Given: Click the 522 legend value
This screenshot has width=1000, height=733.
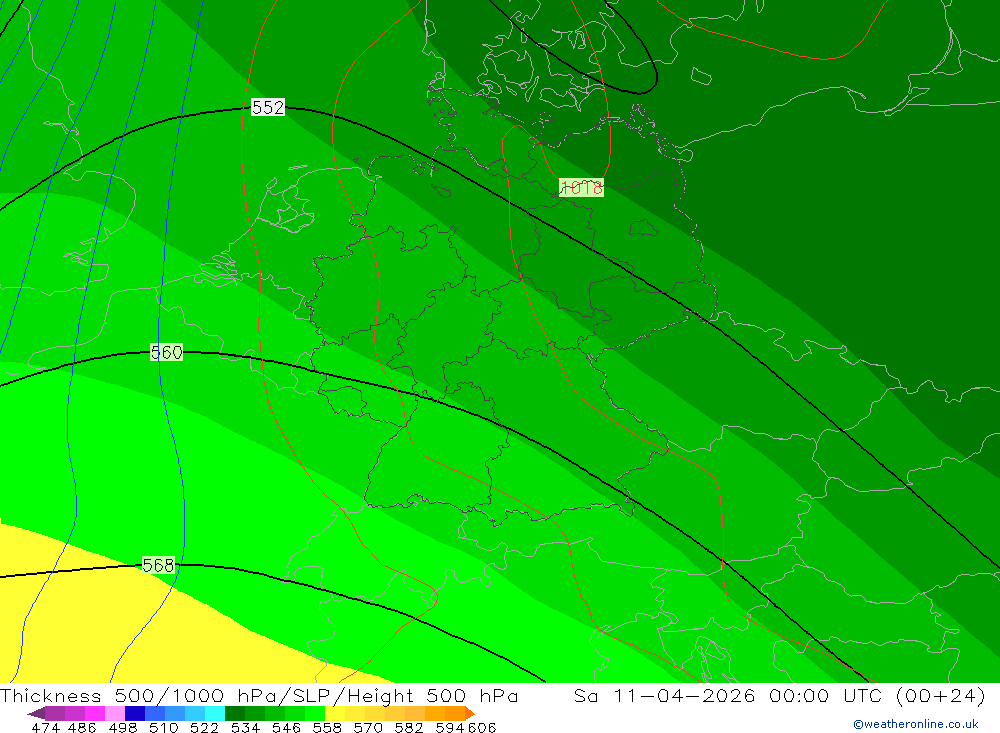Looking at the screenshot, I should pos(205,727).
